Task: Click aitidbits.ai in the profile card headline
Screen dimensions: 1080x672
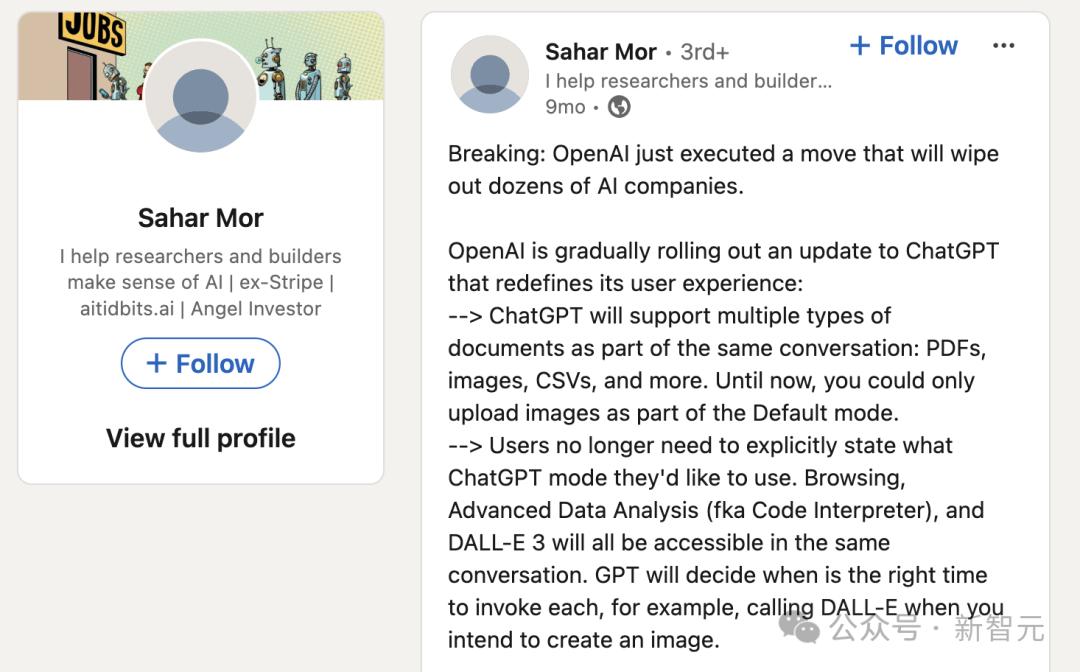Action: pyautogui.click(x=125, y=308)
